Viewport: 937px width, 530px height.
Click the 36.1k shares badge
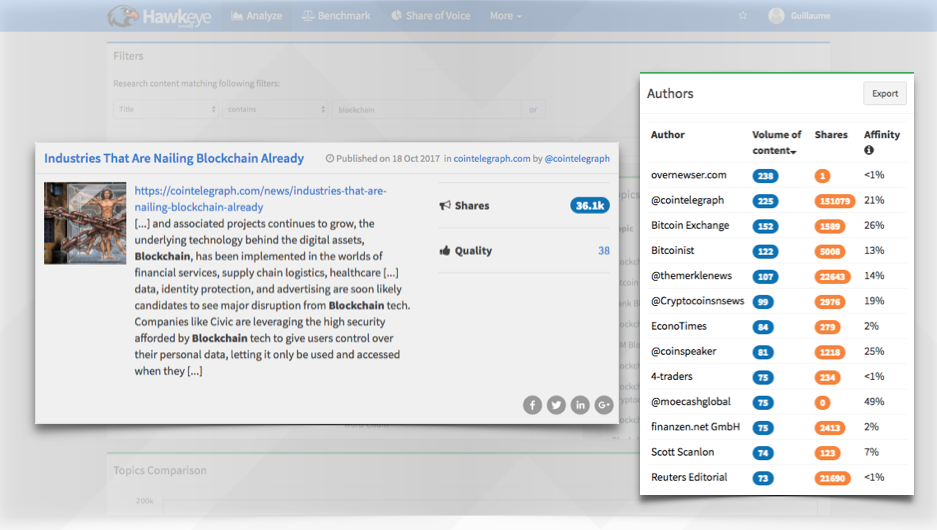coord(590,206)
